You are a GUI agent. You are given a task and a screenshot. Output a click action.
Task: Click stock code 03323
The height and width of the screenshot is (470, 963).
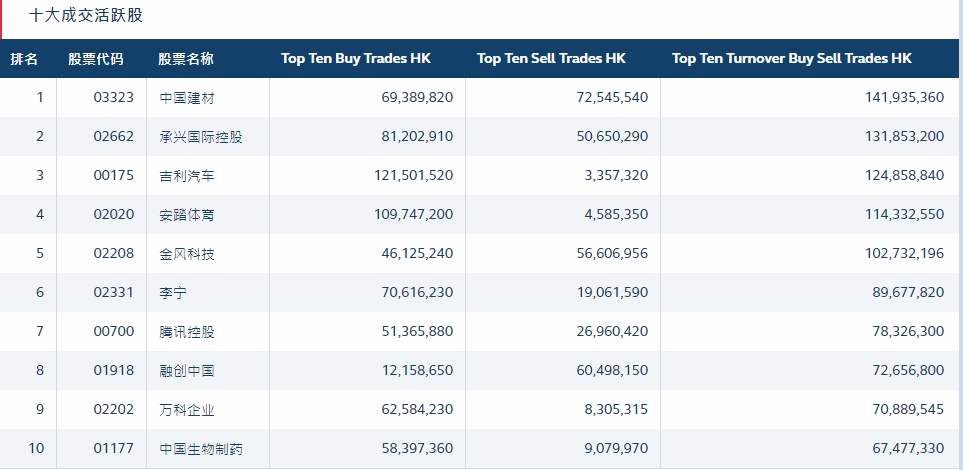(x=113, y=98)
